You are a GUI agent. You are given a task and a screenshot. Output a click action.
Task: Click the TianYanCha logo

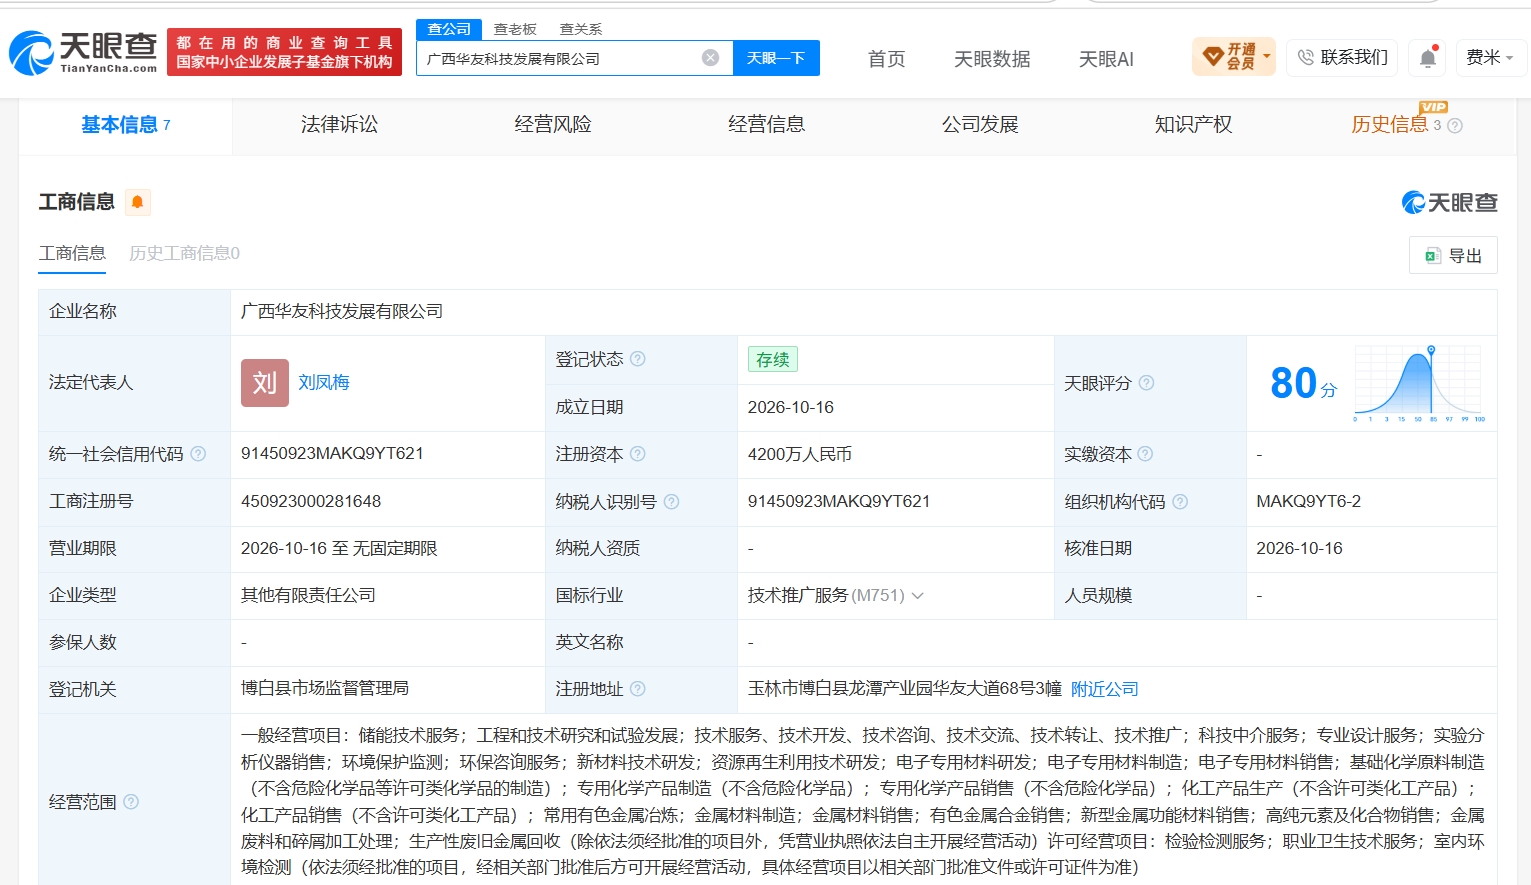tap(83, 52)
